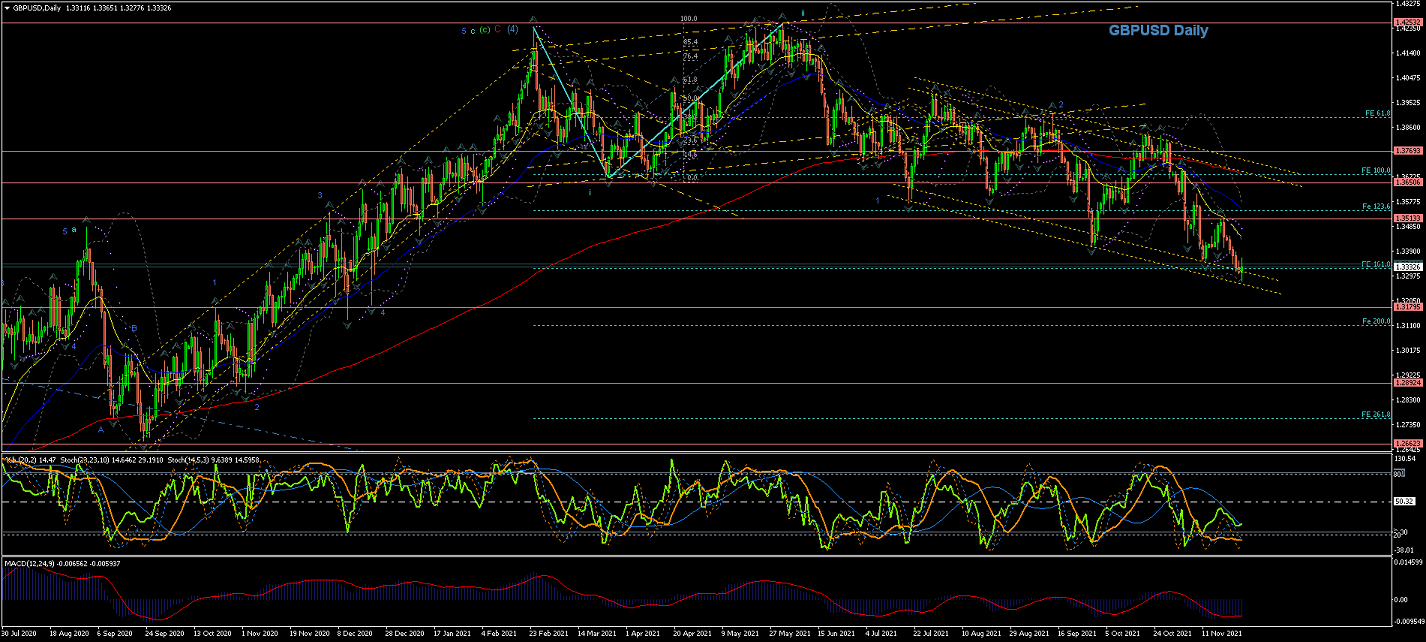Select the 'FE 100.0' Fibonacci expansion label
The height and width of the screenshot is (642, 1426).
point(1376,171)
